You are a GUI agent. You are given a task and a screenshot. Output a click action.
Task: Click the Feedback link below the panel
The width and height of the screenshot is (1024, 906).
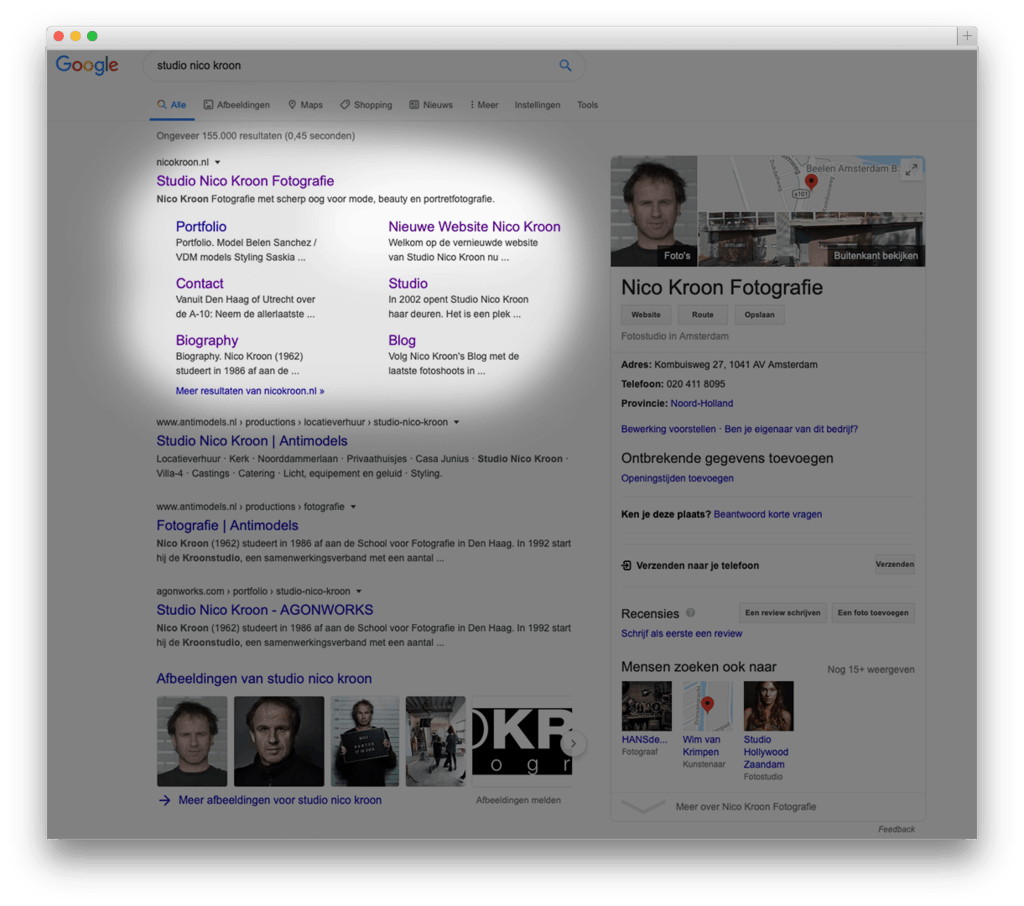point(896,829)
